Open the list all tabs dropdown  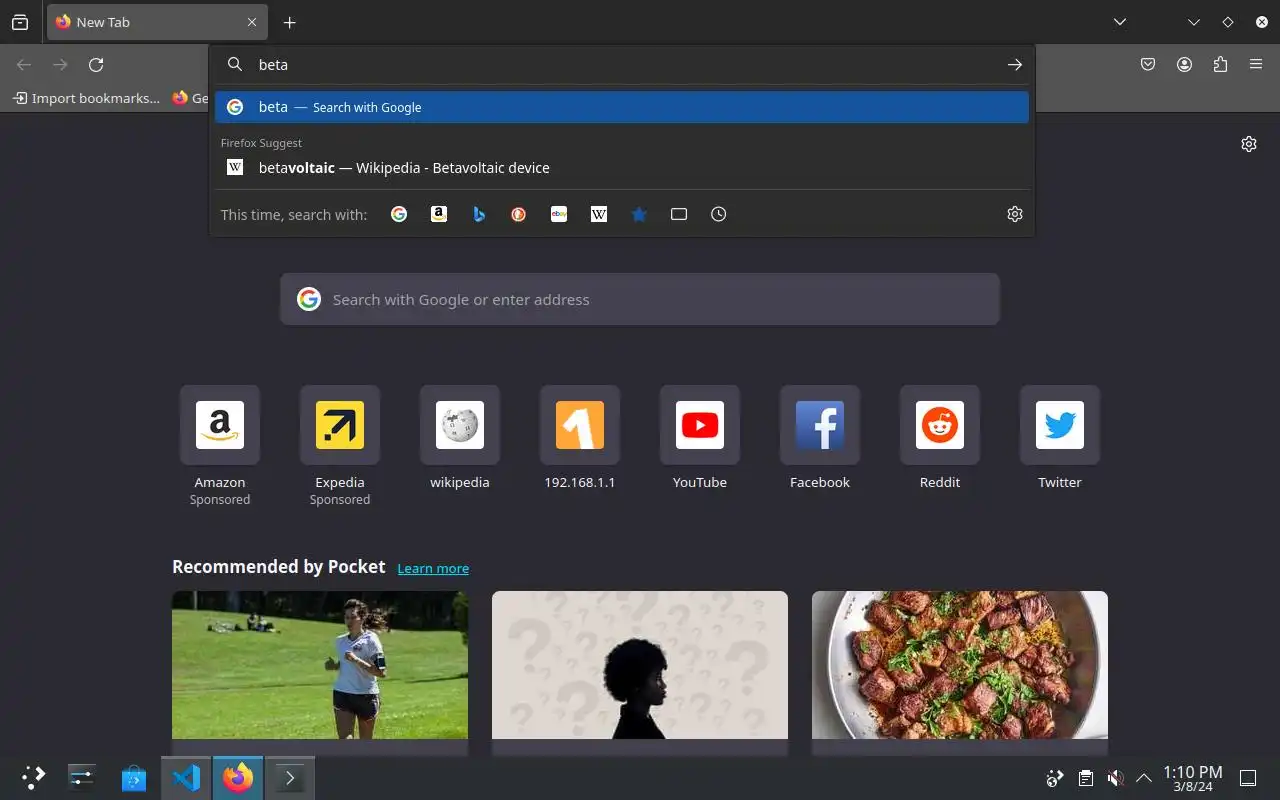coord(1120,22)
